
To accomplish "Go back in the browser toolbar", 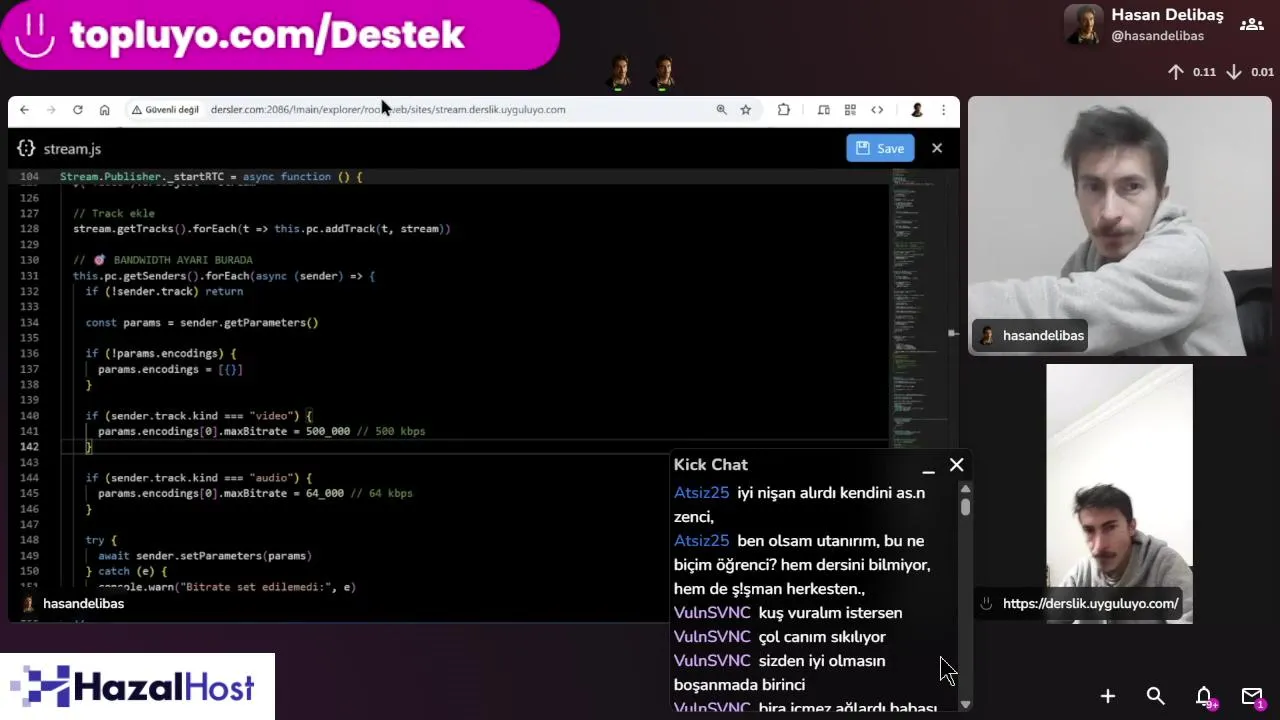I will pos(24,110).
